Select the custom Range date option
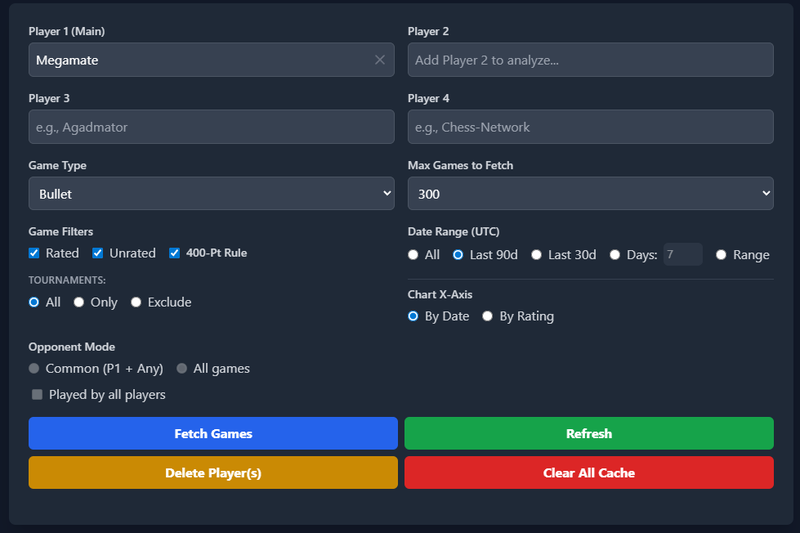The width and height of the screenshot is (800, 533). click(721, 255)
